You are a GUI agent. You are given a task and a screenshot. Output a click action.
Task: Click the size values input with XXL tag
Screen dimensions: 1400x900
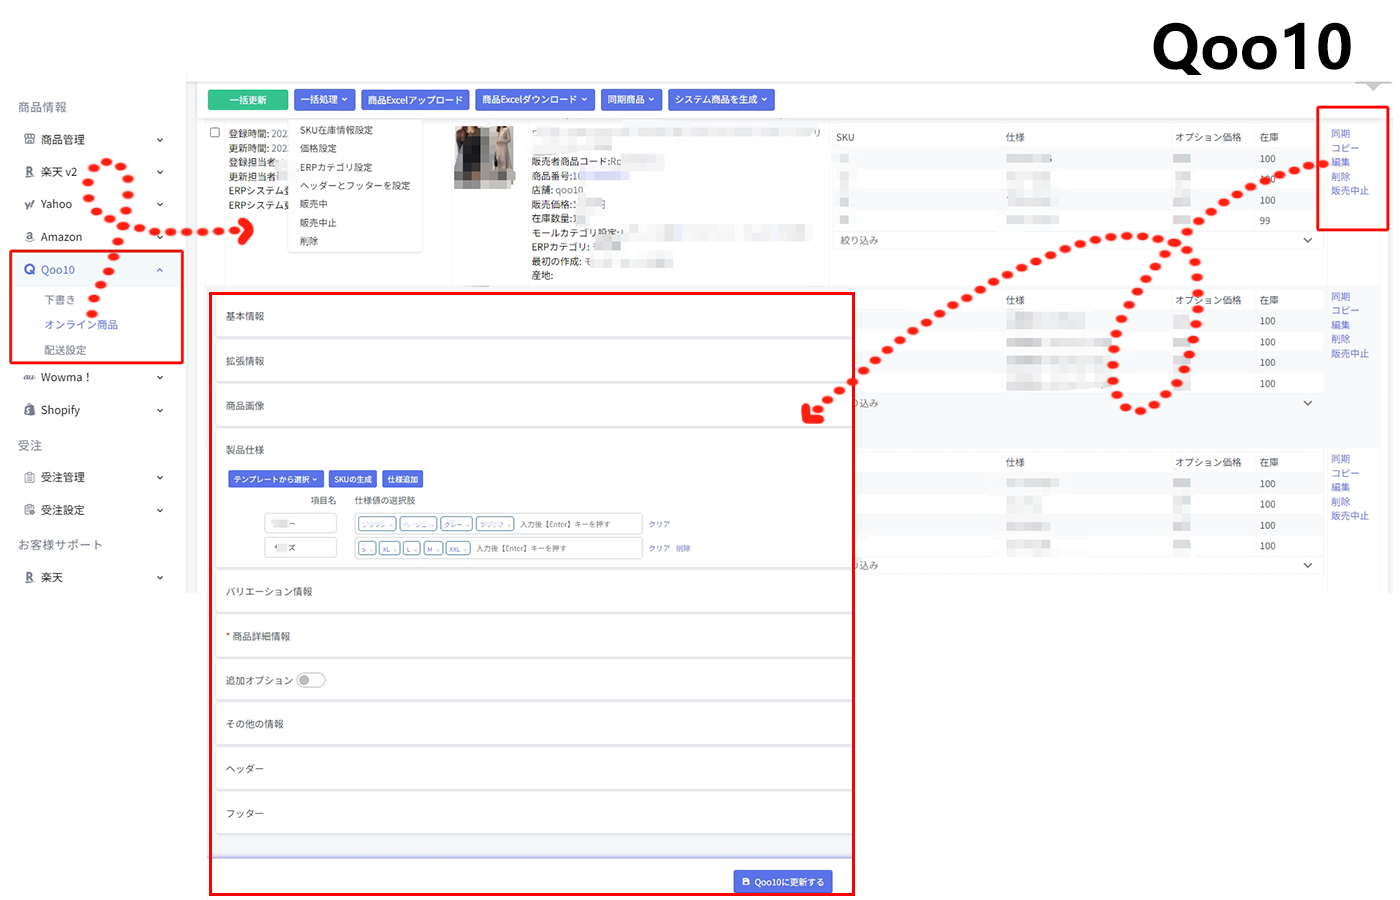point(499,548)
